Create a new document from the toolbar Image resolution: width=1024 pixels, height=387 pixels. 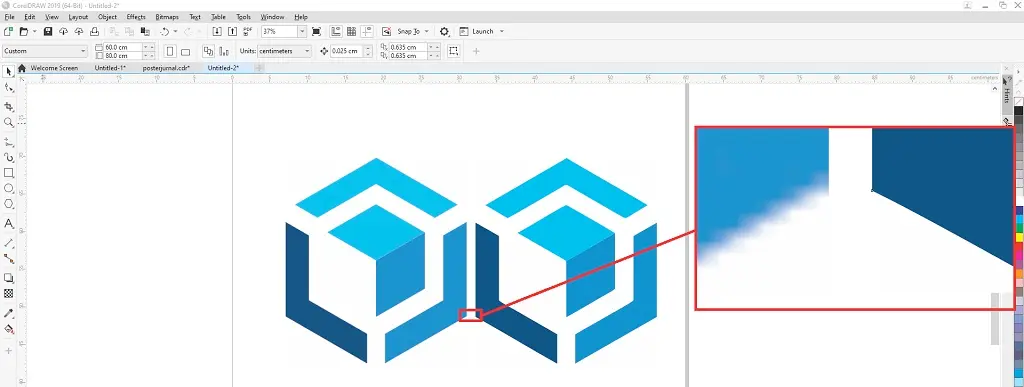(x=8, y=31)
